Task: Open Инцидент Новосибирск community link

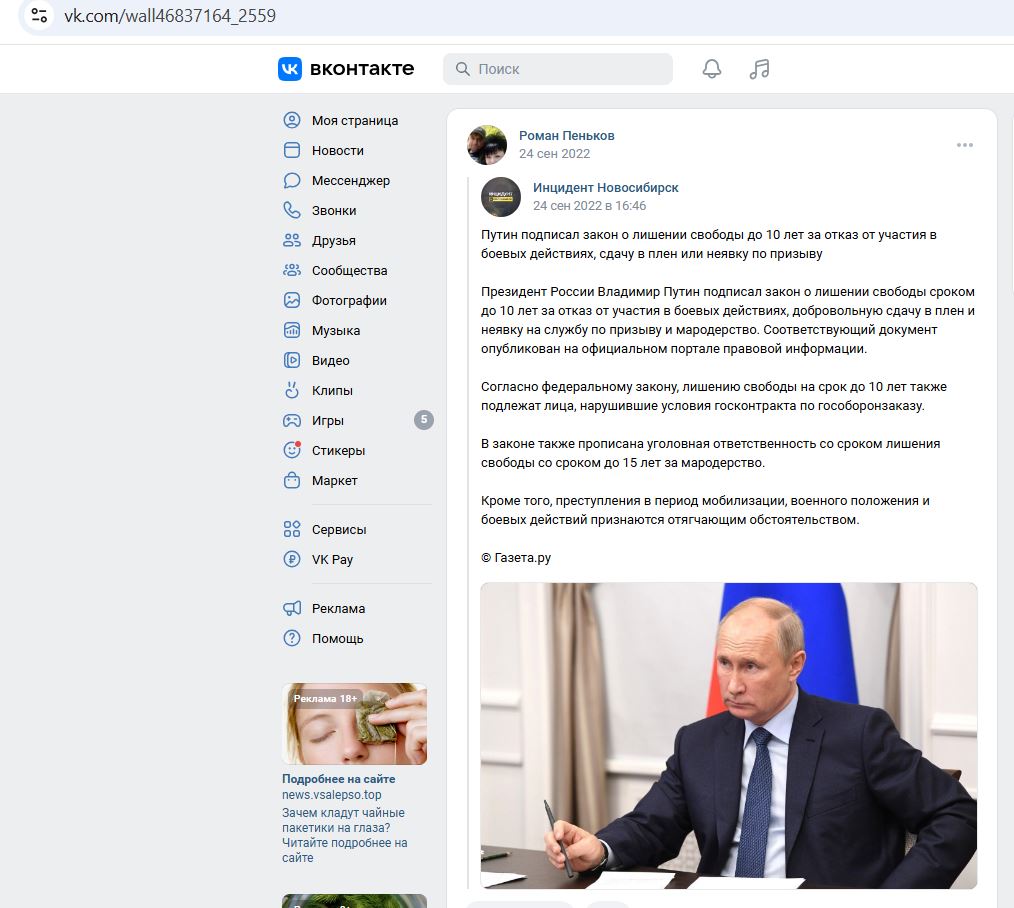Action: (x=605, y=188)
